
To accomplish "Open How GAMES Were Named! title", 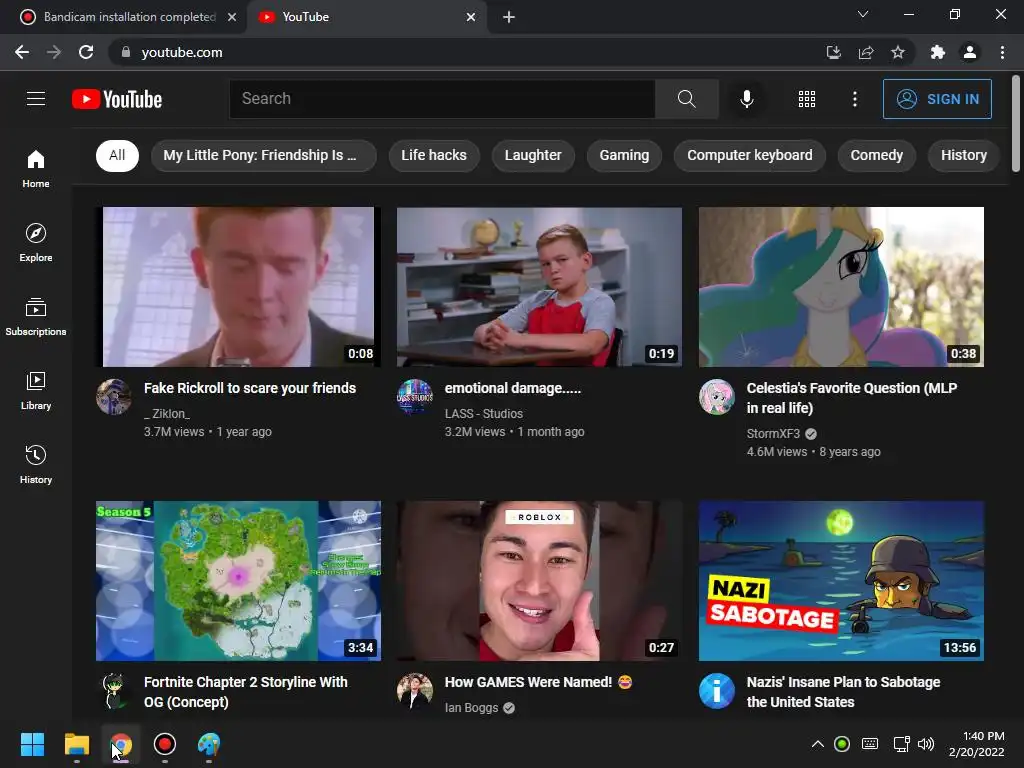I will pos(539,682).
